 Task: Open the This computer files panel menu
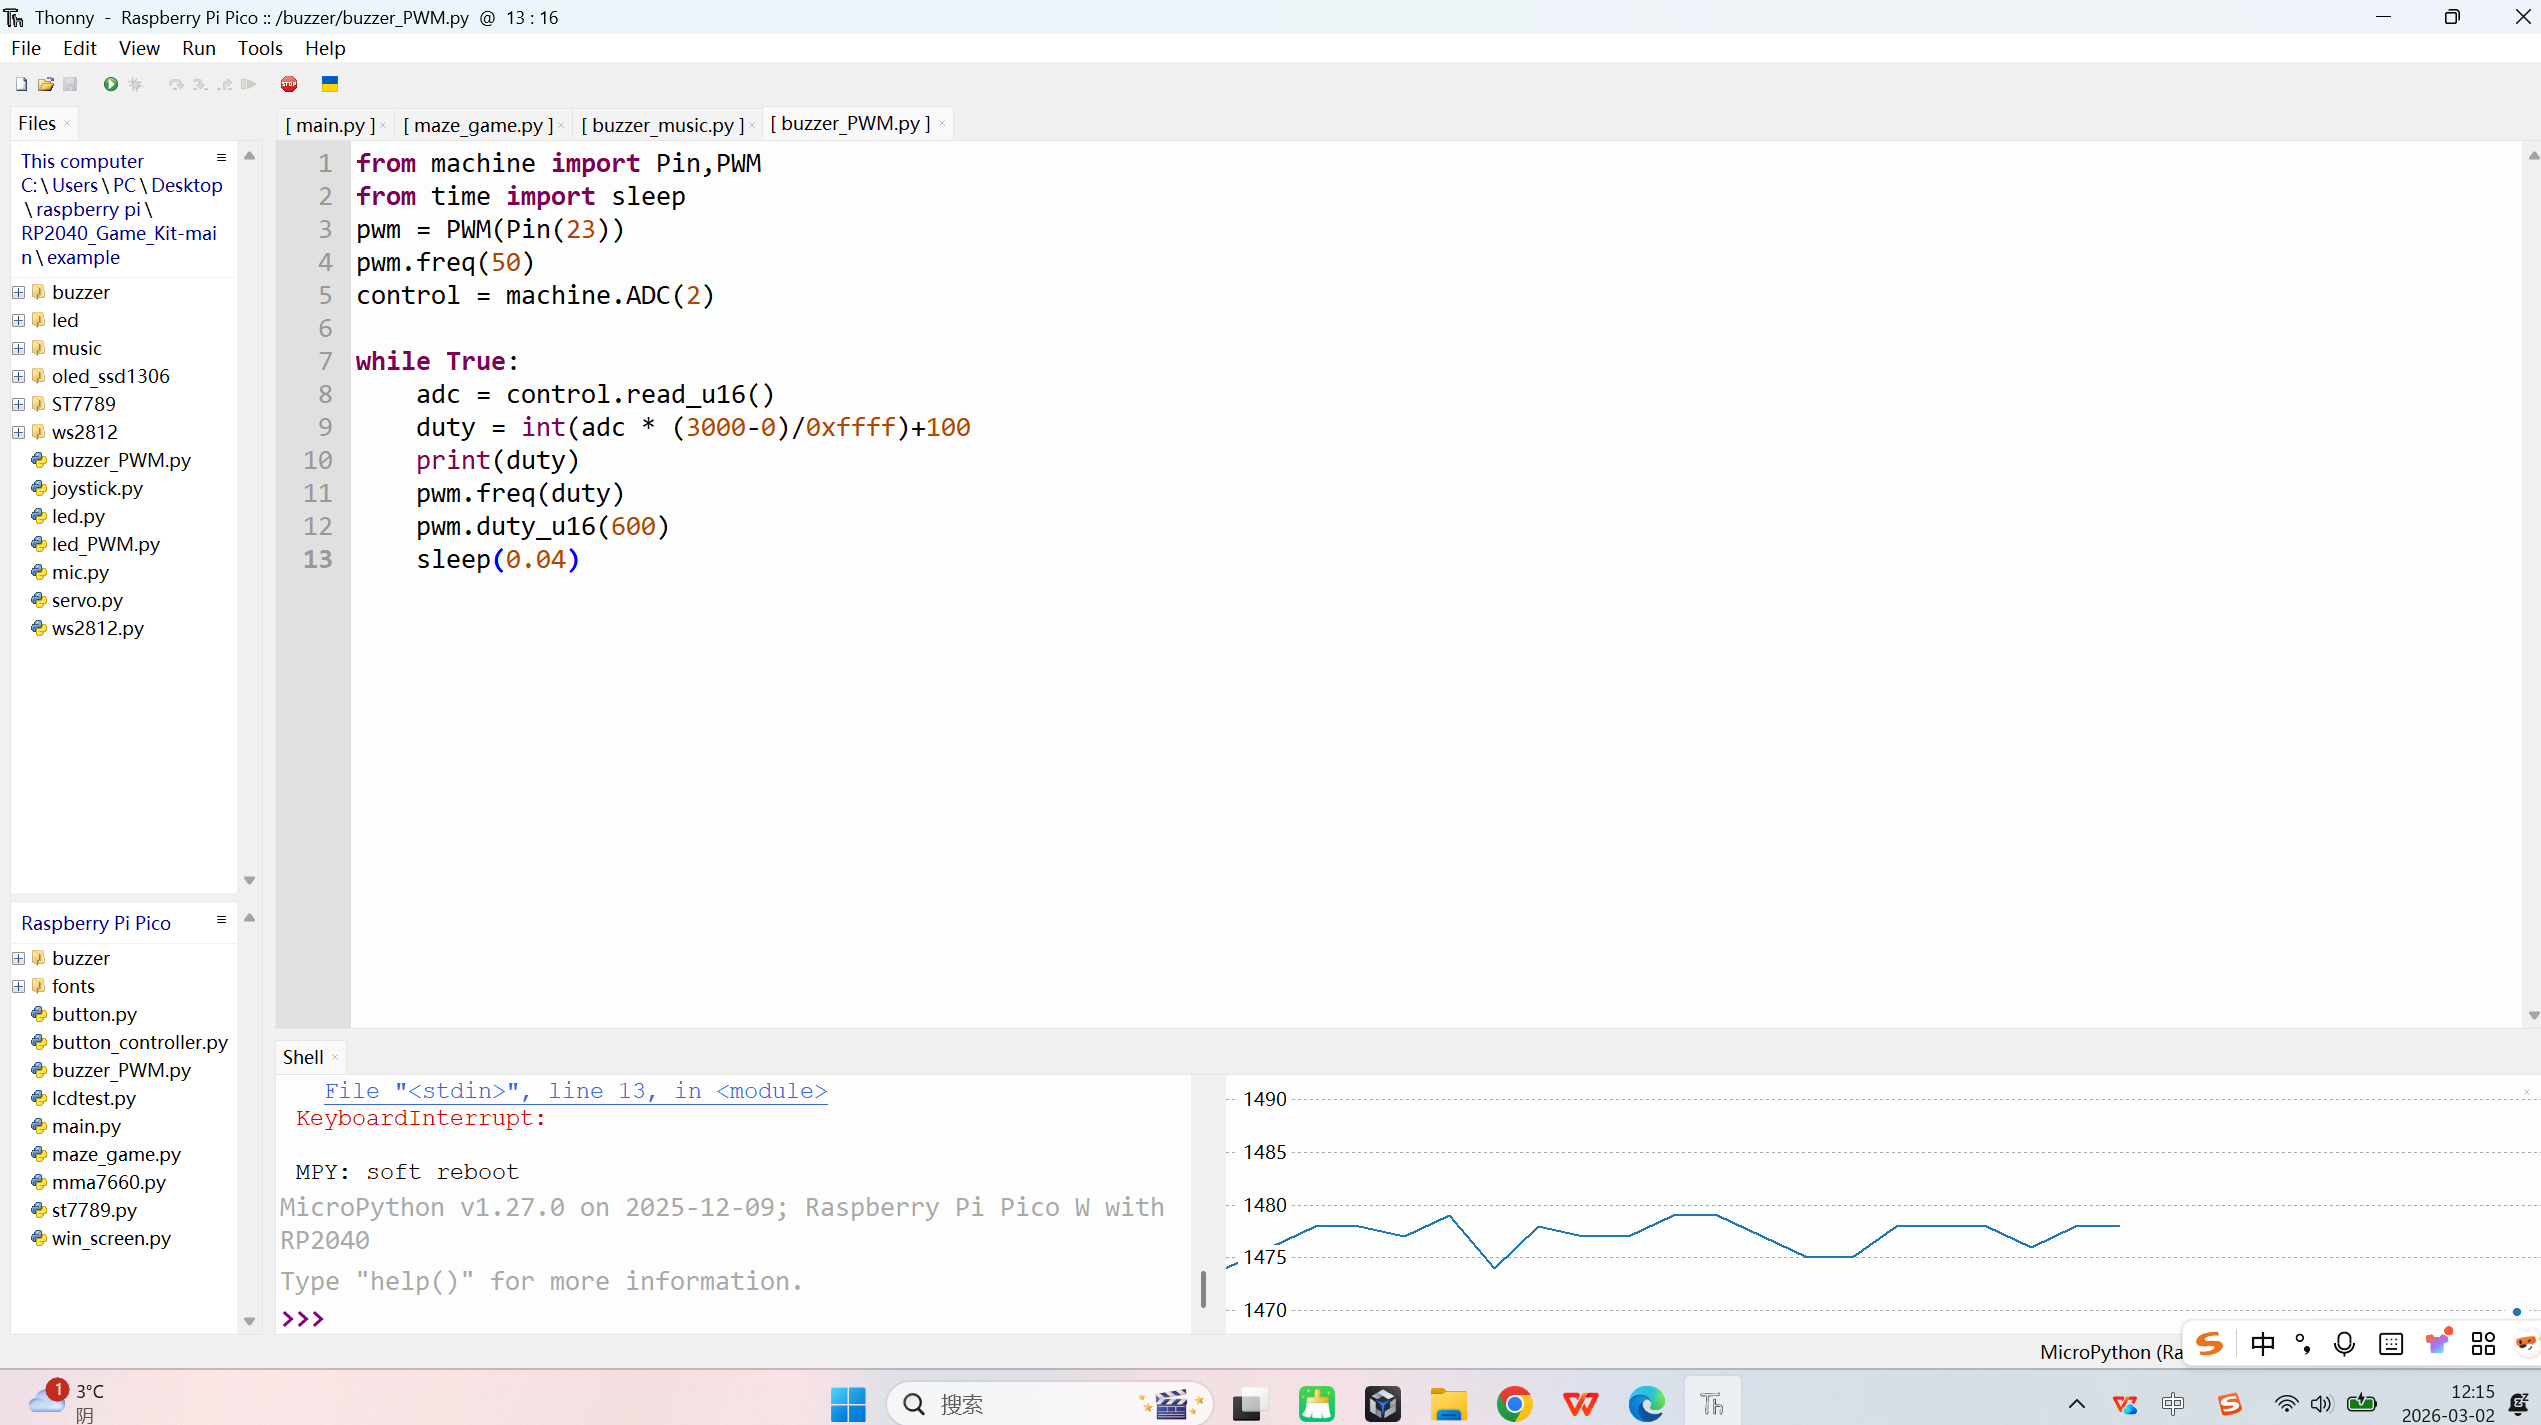pos(221,158)
